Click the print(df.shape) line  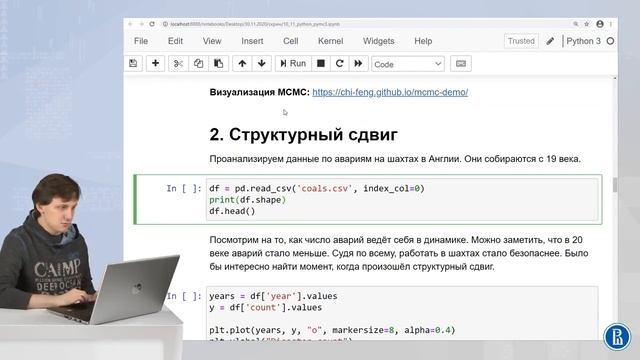(248, 200)
